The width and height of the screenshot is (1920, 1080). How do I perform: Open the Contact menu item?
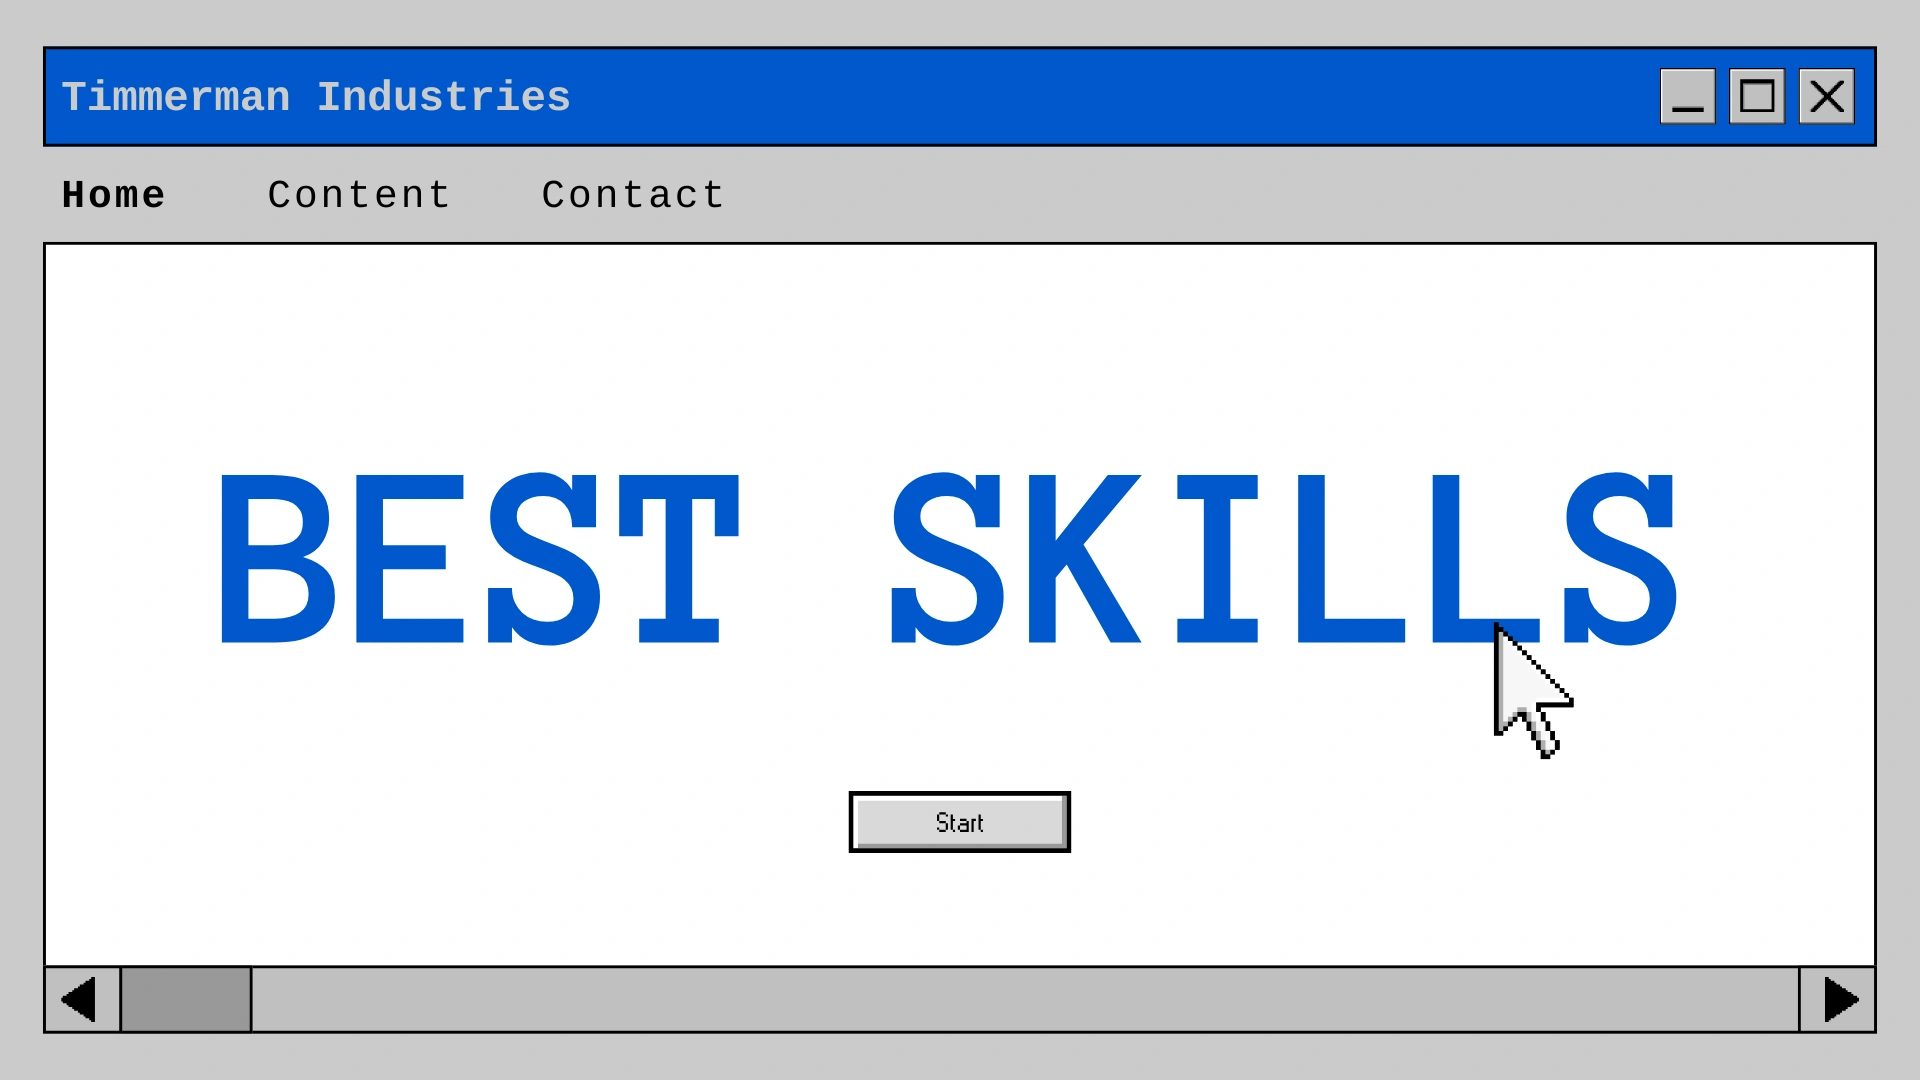[x=633, y=195]
